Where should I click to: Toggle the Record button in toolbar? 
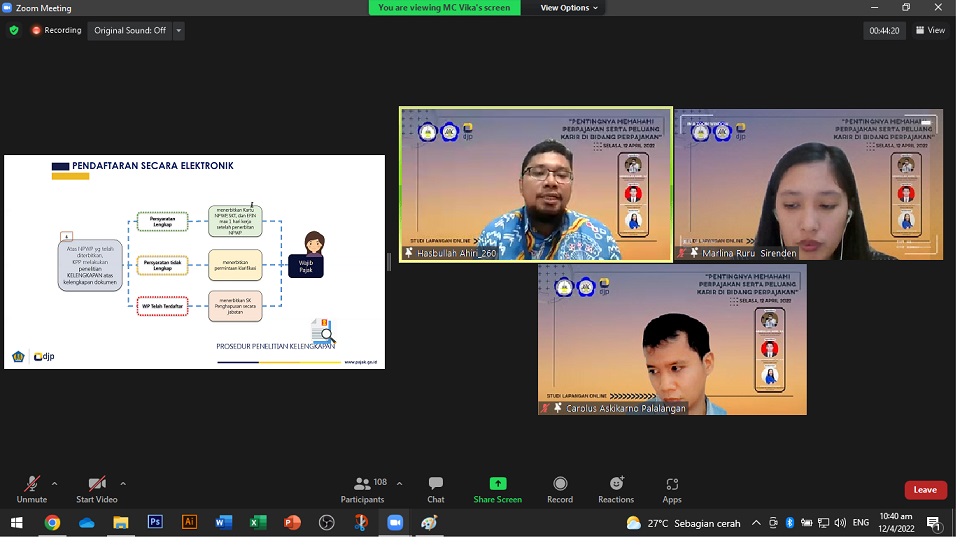560,489
